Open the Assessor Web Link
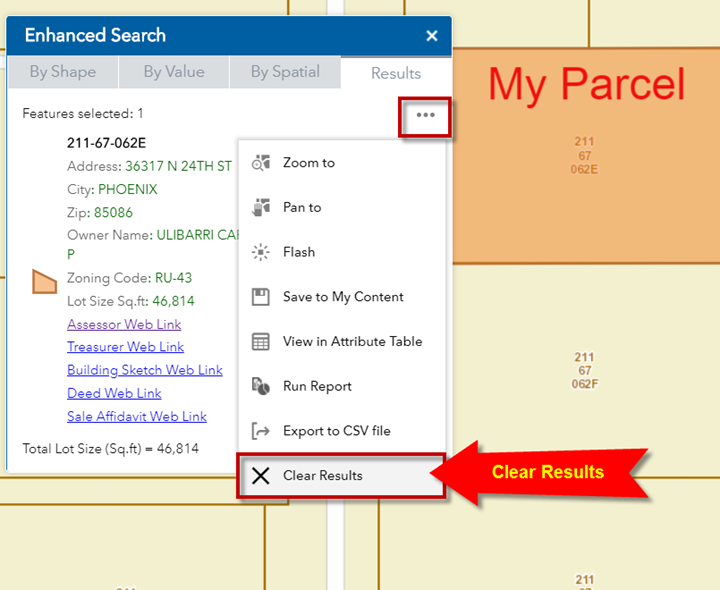This screenshot has width=720, height=590. [124, 324]
